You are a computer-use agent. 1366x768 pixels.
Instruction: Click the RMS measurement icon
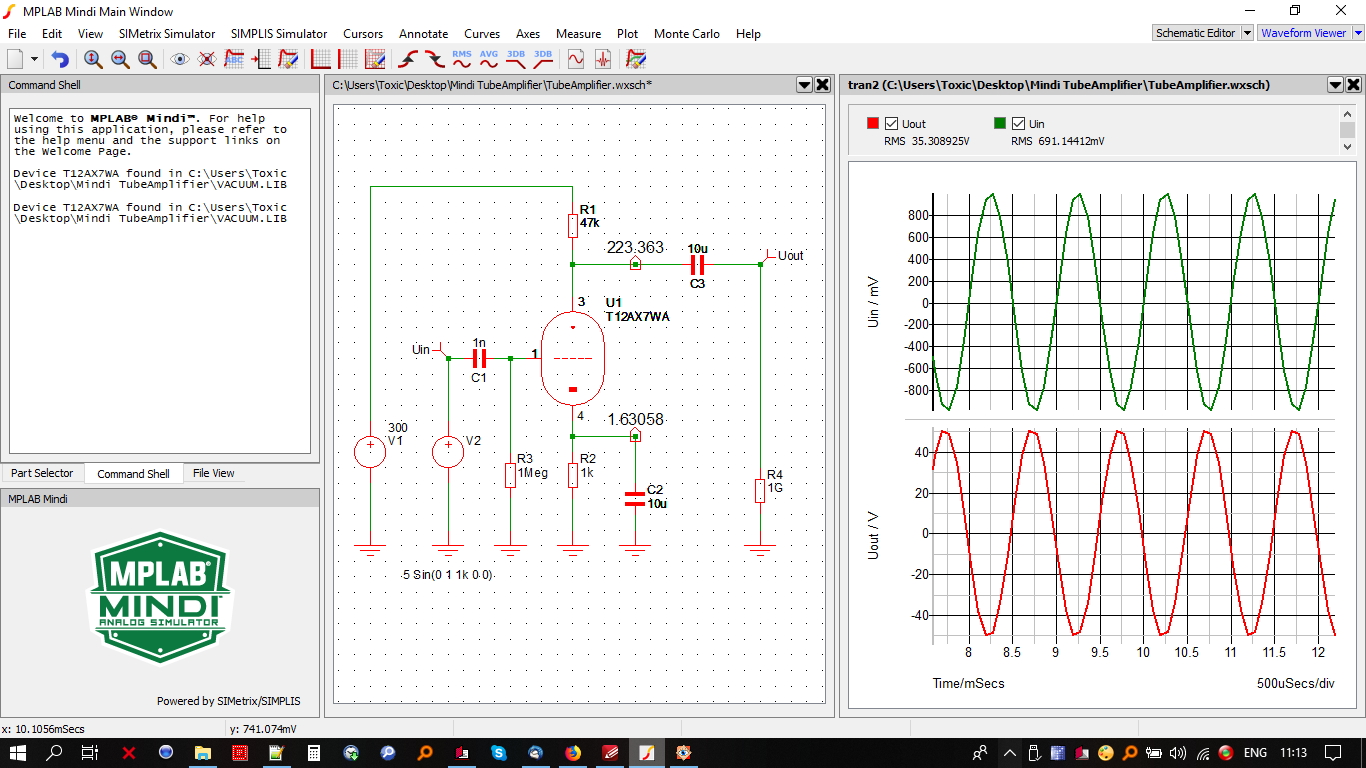[x=462, y=59]
